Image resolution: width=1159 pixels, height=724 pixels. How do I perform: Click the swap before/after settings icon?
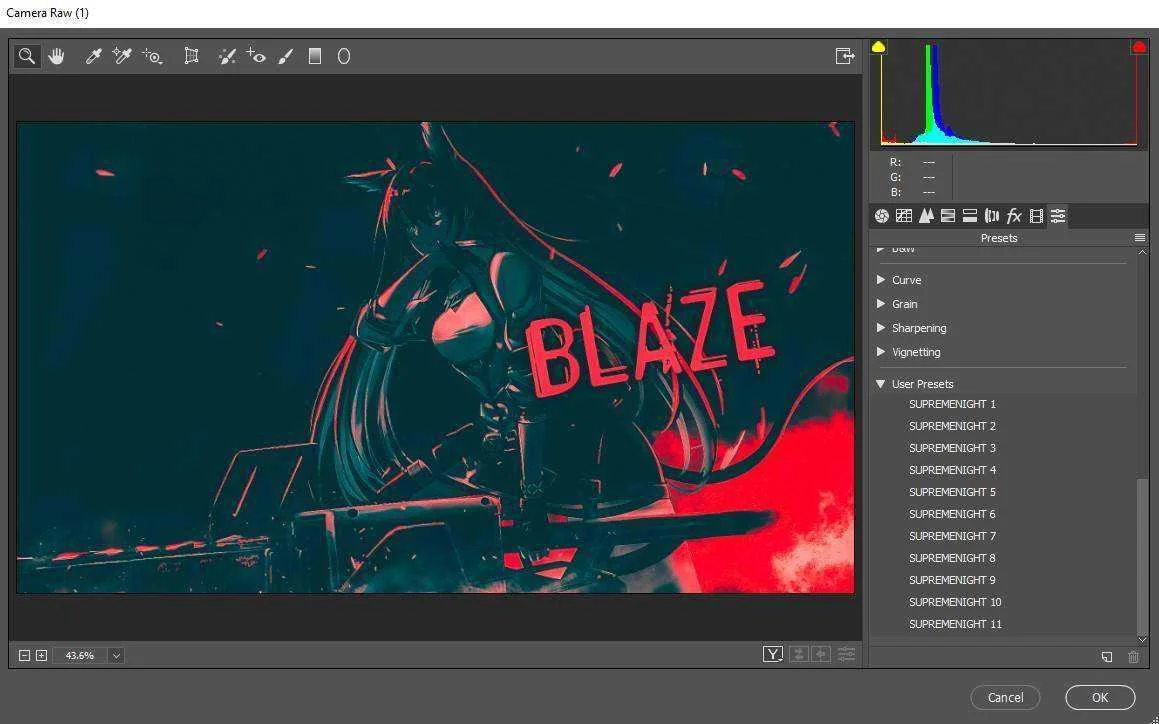pos(798,654)
